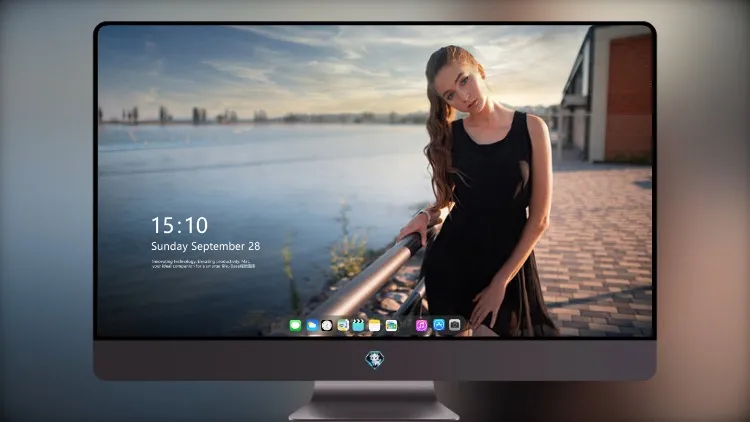Open the blue App Store icon in the dock
Viewport: 750px width, 422px height.
tap(439, 325)
